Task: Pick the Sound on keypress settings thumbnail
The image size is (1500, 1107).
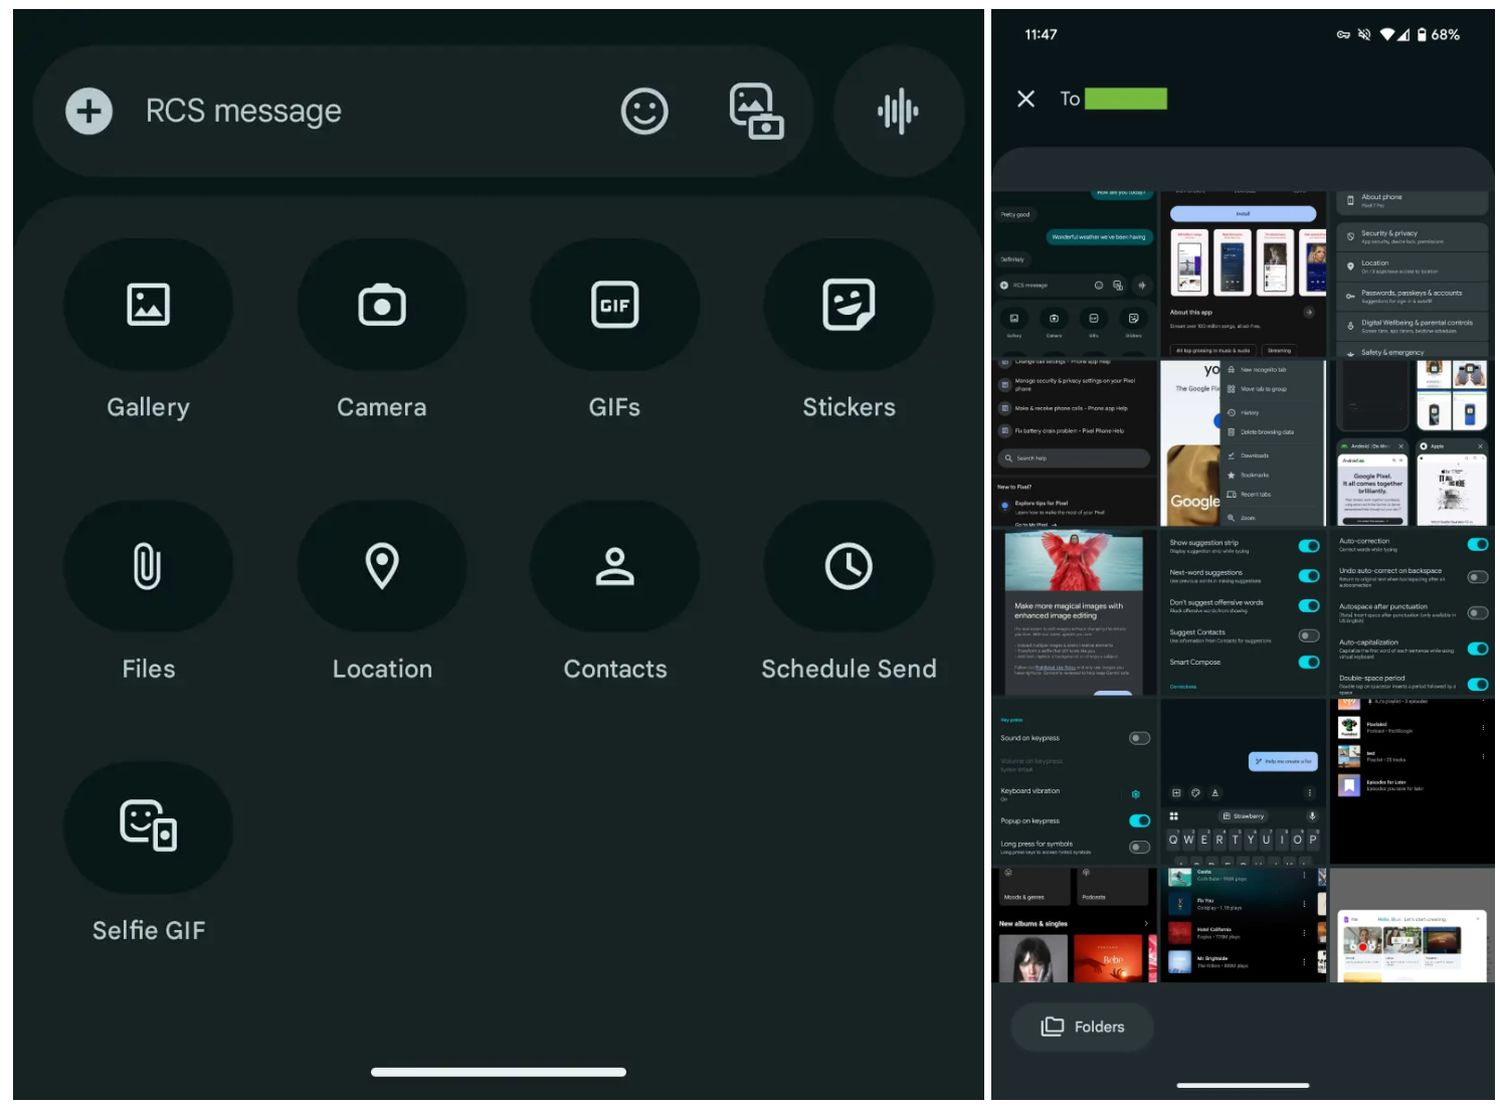Action: [1074, 782]
